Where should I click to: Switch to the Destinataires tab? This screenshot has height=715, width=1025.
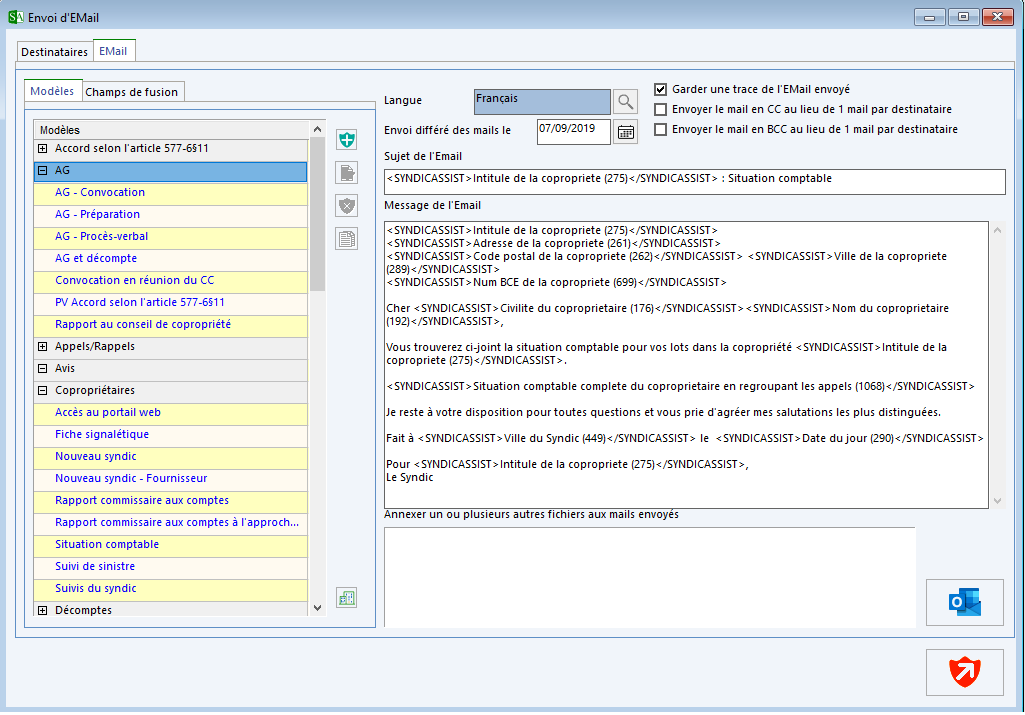point(54,52)
